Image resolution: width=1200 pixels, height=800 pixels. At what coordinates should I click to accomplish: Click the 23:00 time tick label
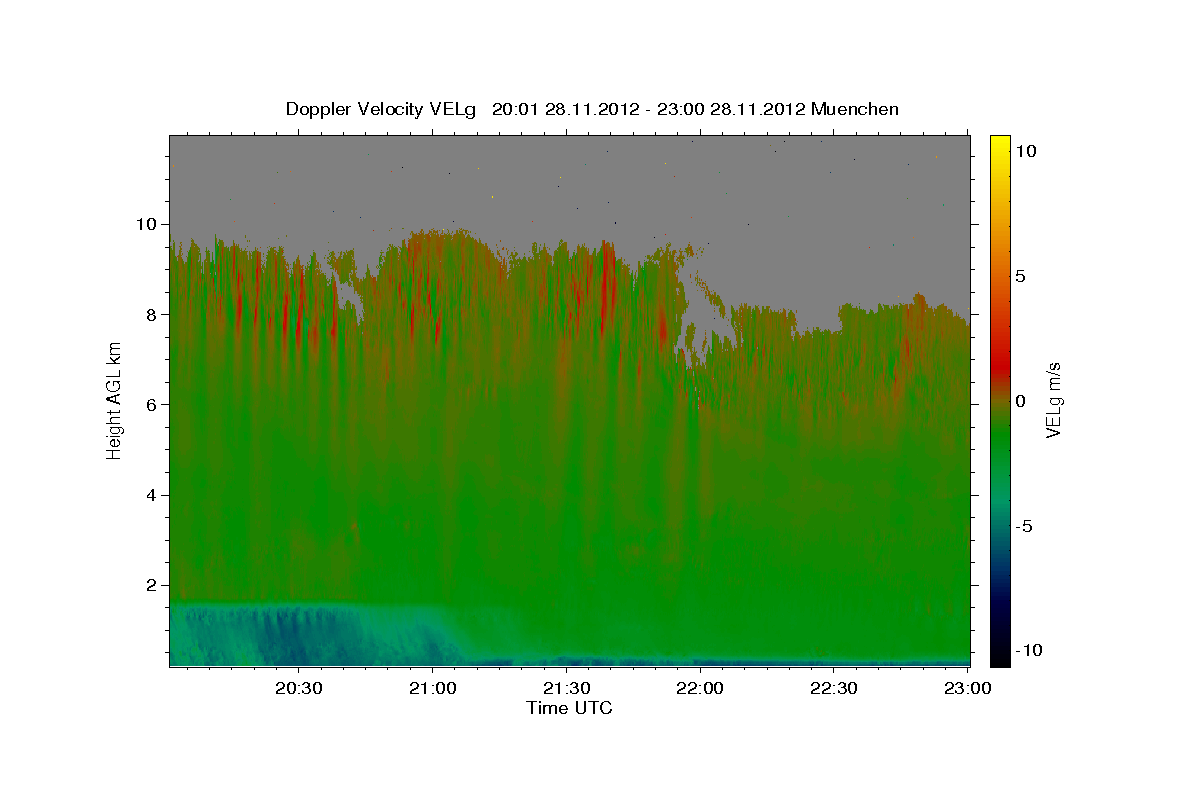click(967, 688)
